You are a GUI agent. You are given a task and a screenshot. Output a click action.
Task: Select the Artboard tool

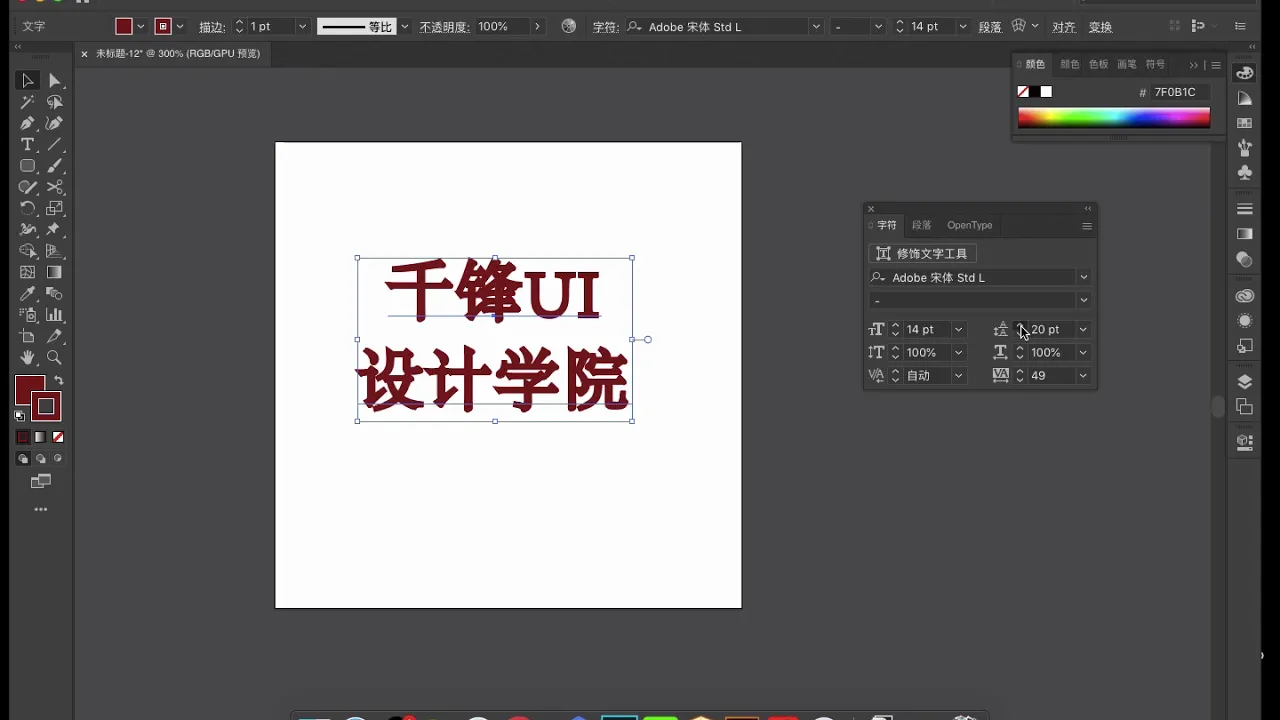coord(28,336)
